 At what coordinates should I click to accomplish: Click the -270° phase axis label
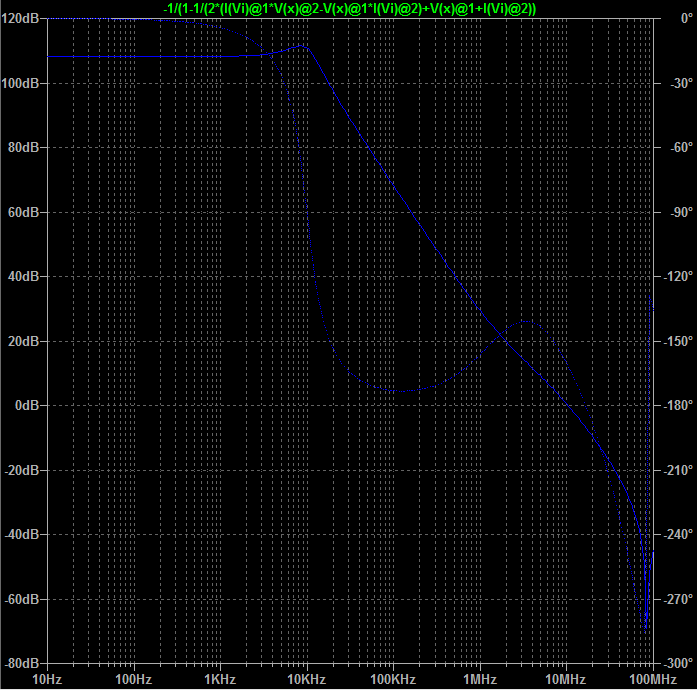tap(678, 599)
